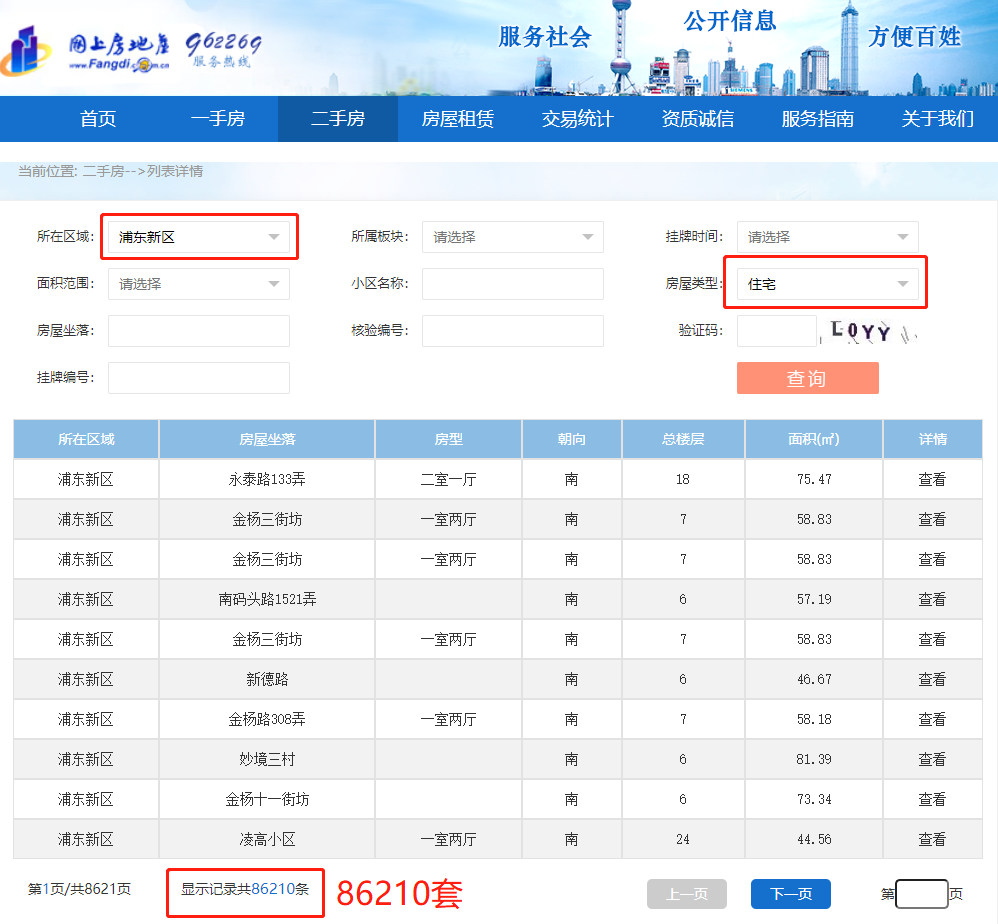Expand the 房屋类型 dropdown showing 住宅

pyautogui.click(x=827, y=284)
